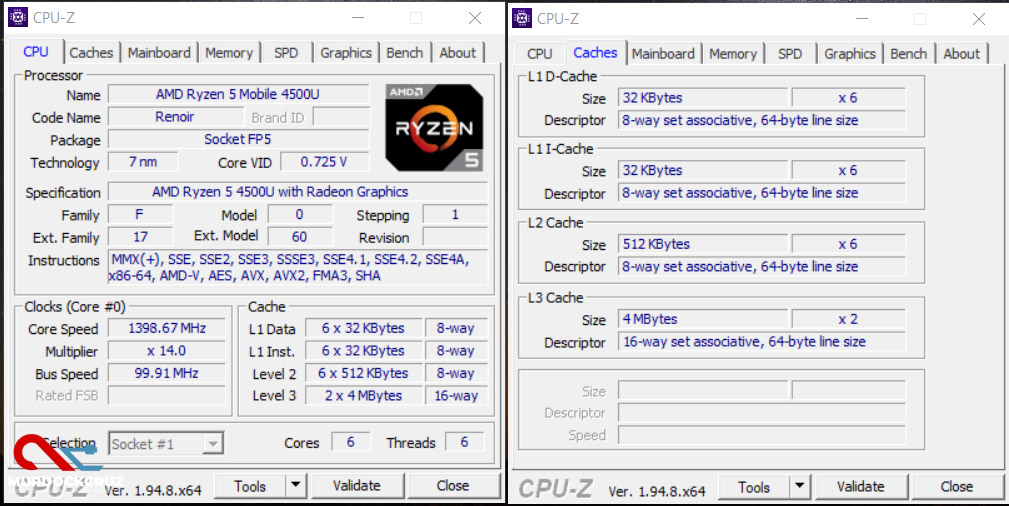This screenshot has width=1009, height=506.
Task: Open SPD tab in left CPU-Z window
Action: 286,53
